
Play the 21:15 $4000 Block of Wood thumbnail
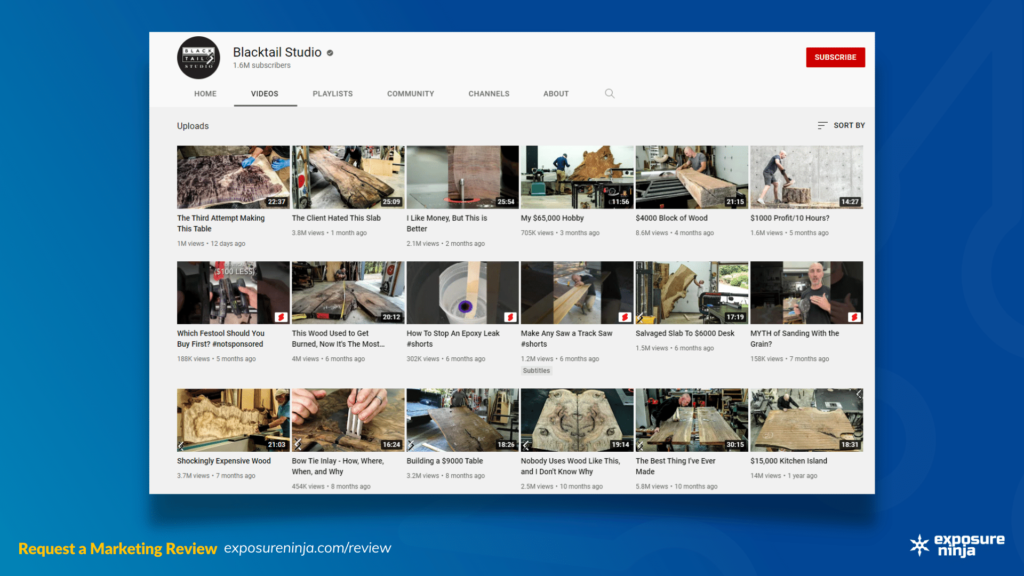click(692, 177)
